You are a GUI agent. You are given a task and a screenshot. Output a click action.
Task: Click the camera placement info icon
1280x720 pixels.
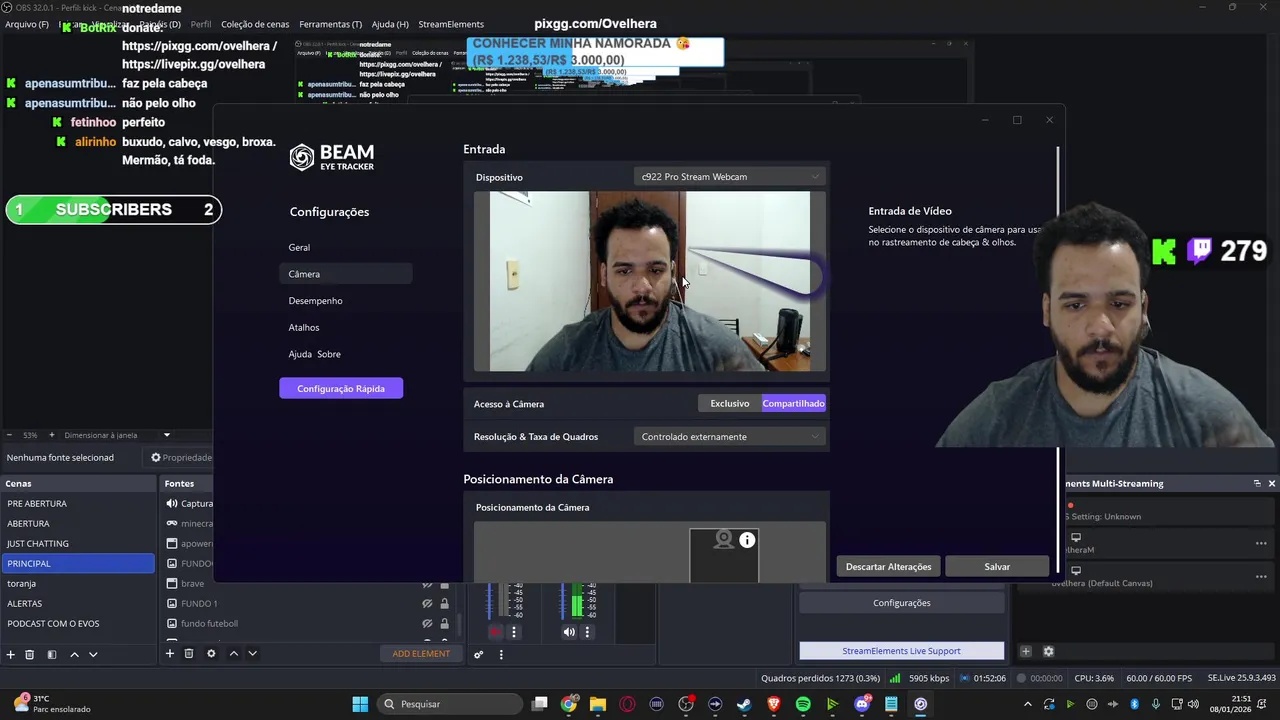(747, 540)
